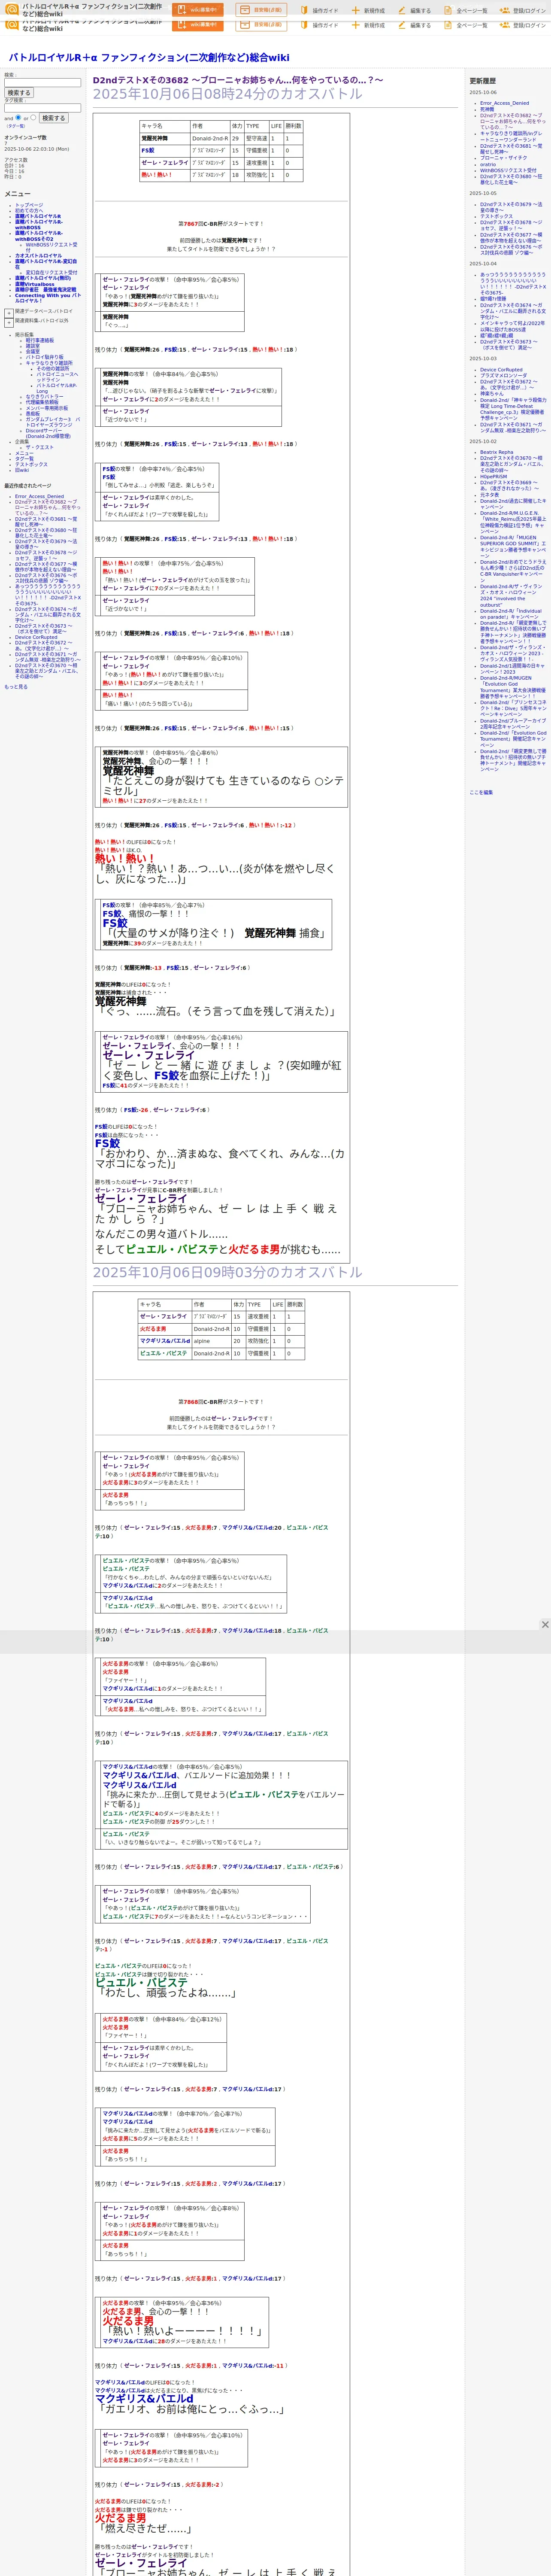The height and width of the screenshot is (2576, 551).
Task: Open 死神舞 in 更新履歴
Action: [487, 109]
